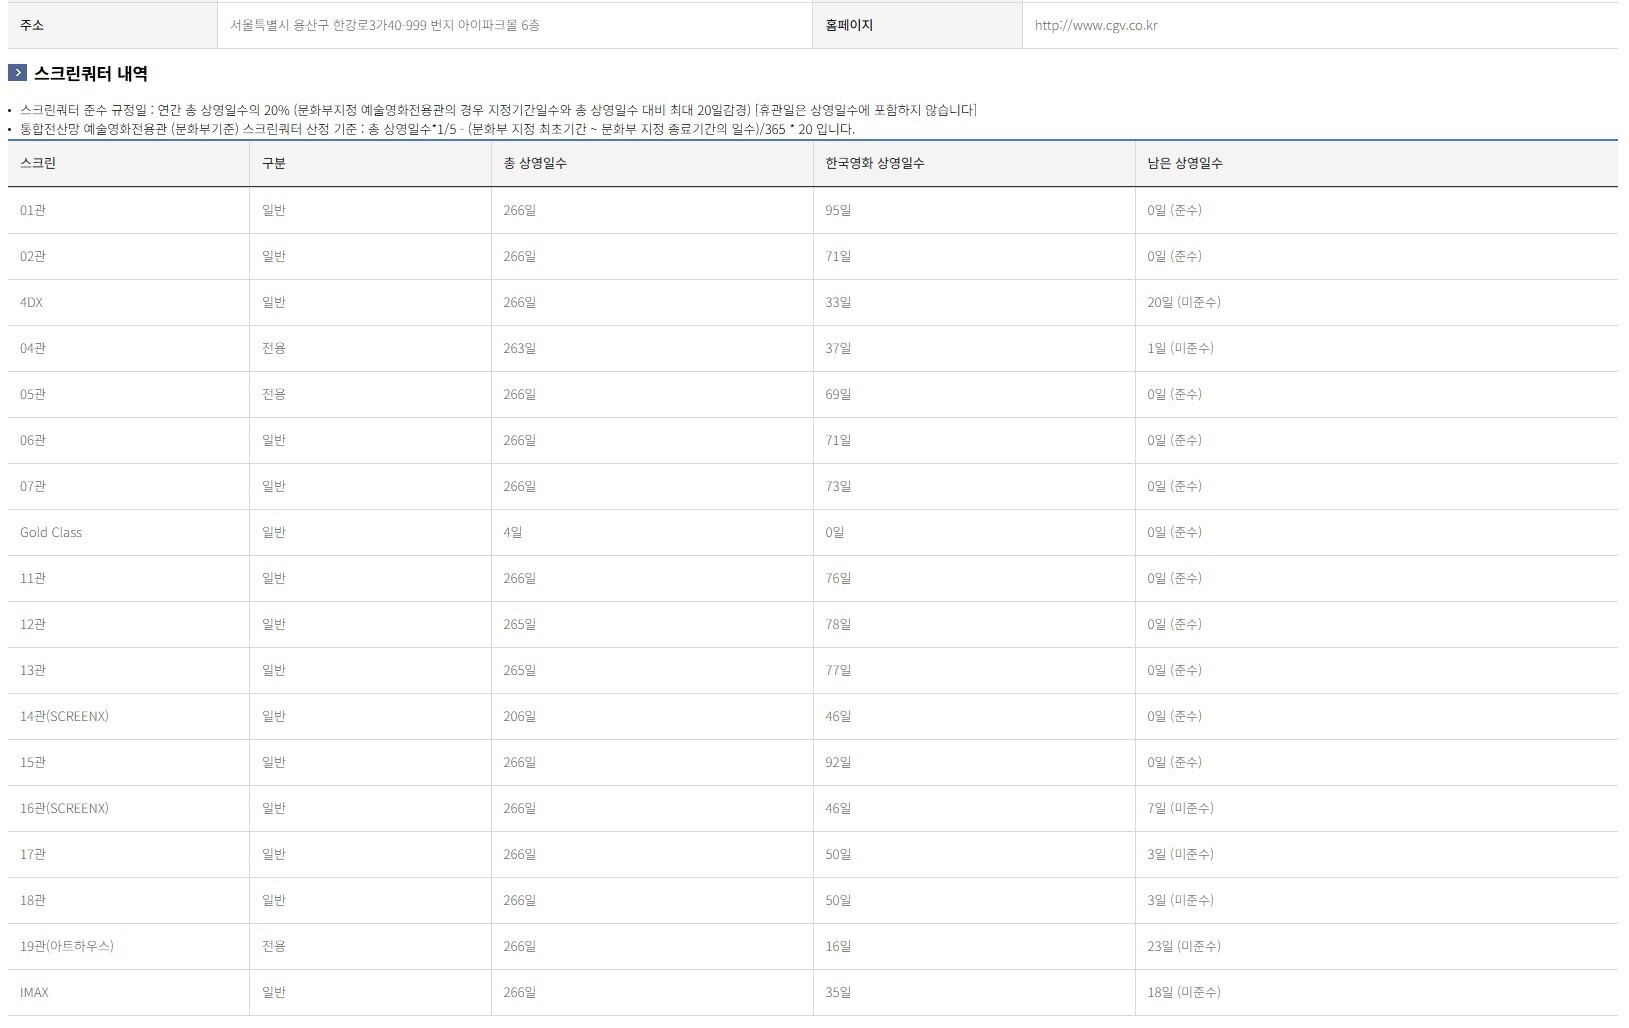Click the 주소 address text field
This screenshot has height=1028, width=1629.
(515, 25)
